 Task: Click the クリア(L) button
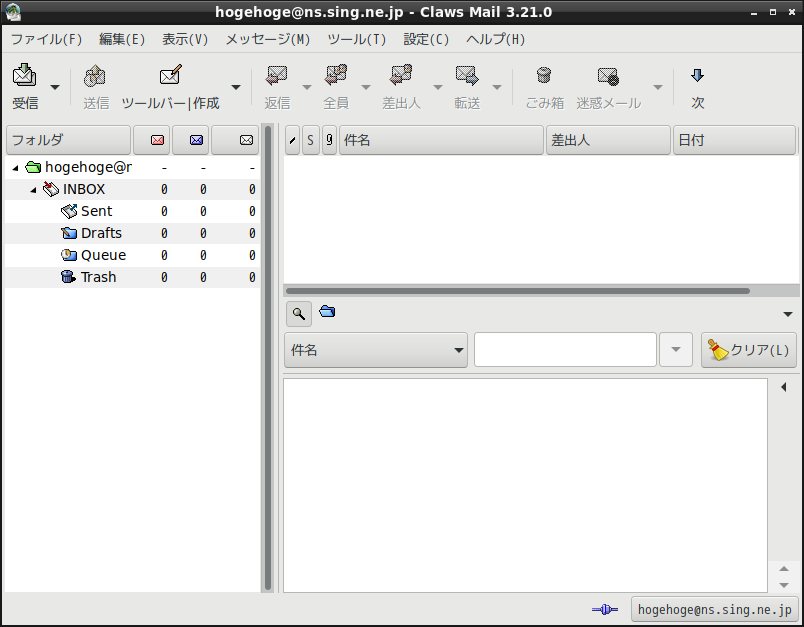click(749, 350)
